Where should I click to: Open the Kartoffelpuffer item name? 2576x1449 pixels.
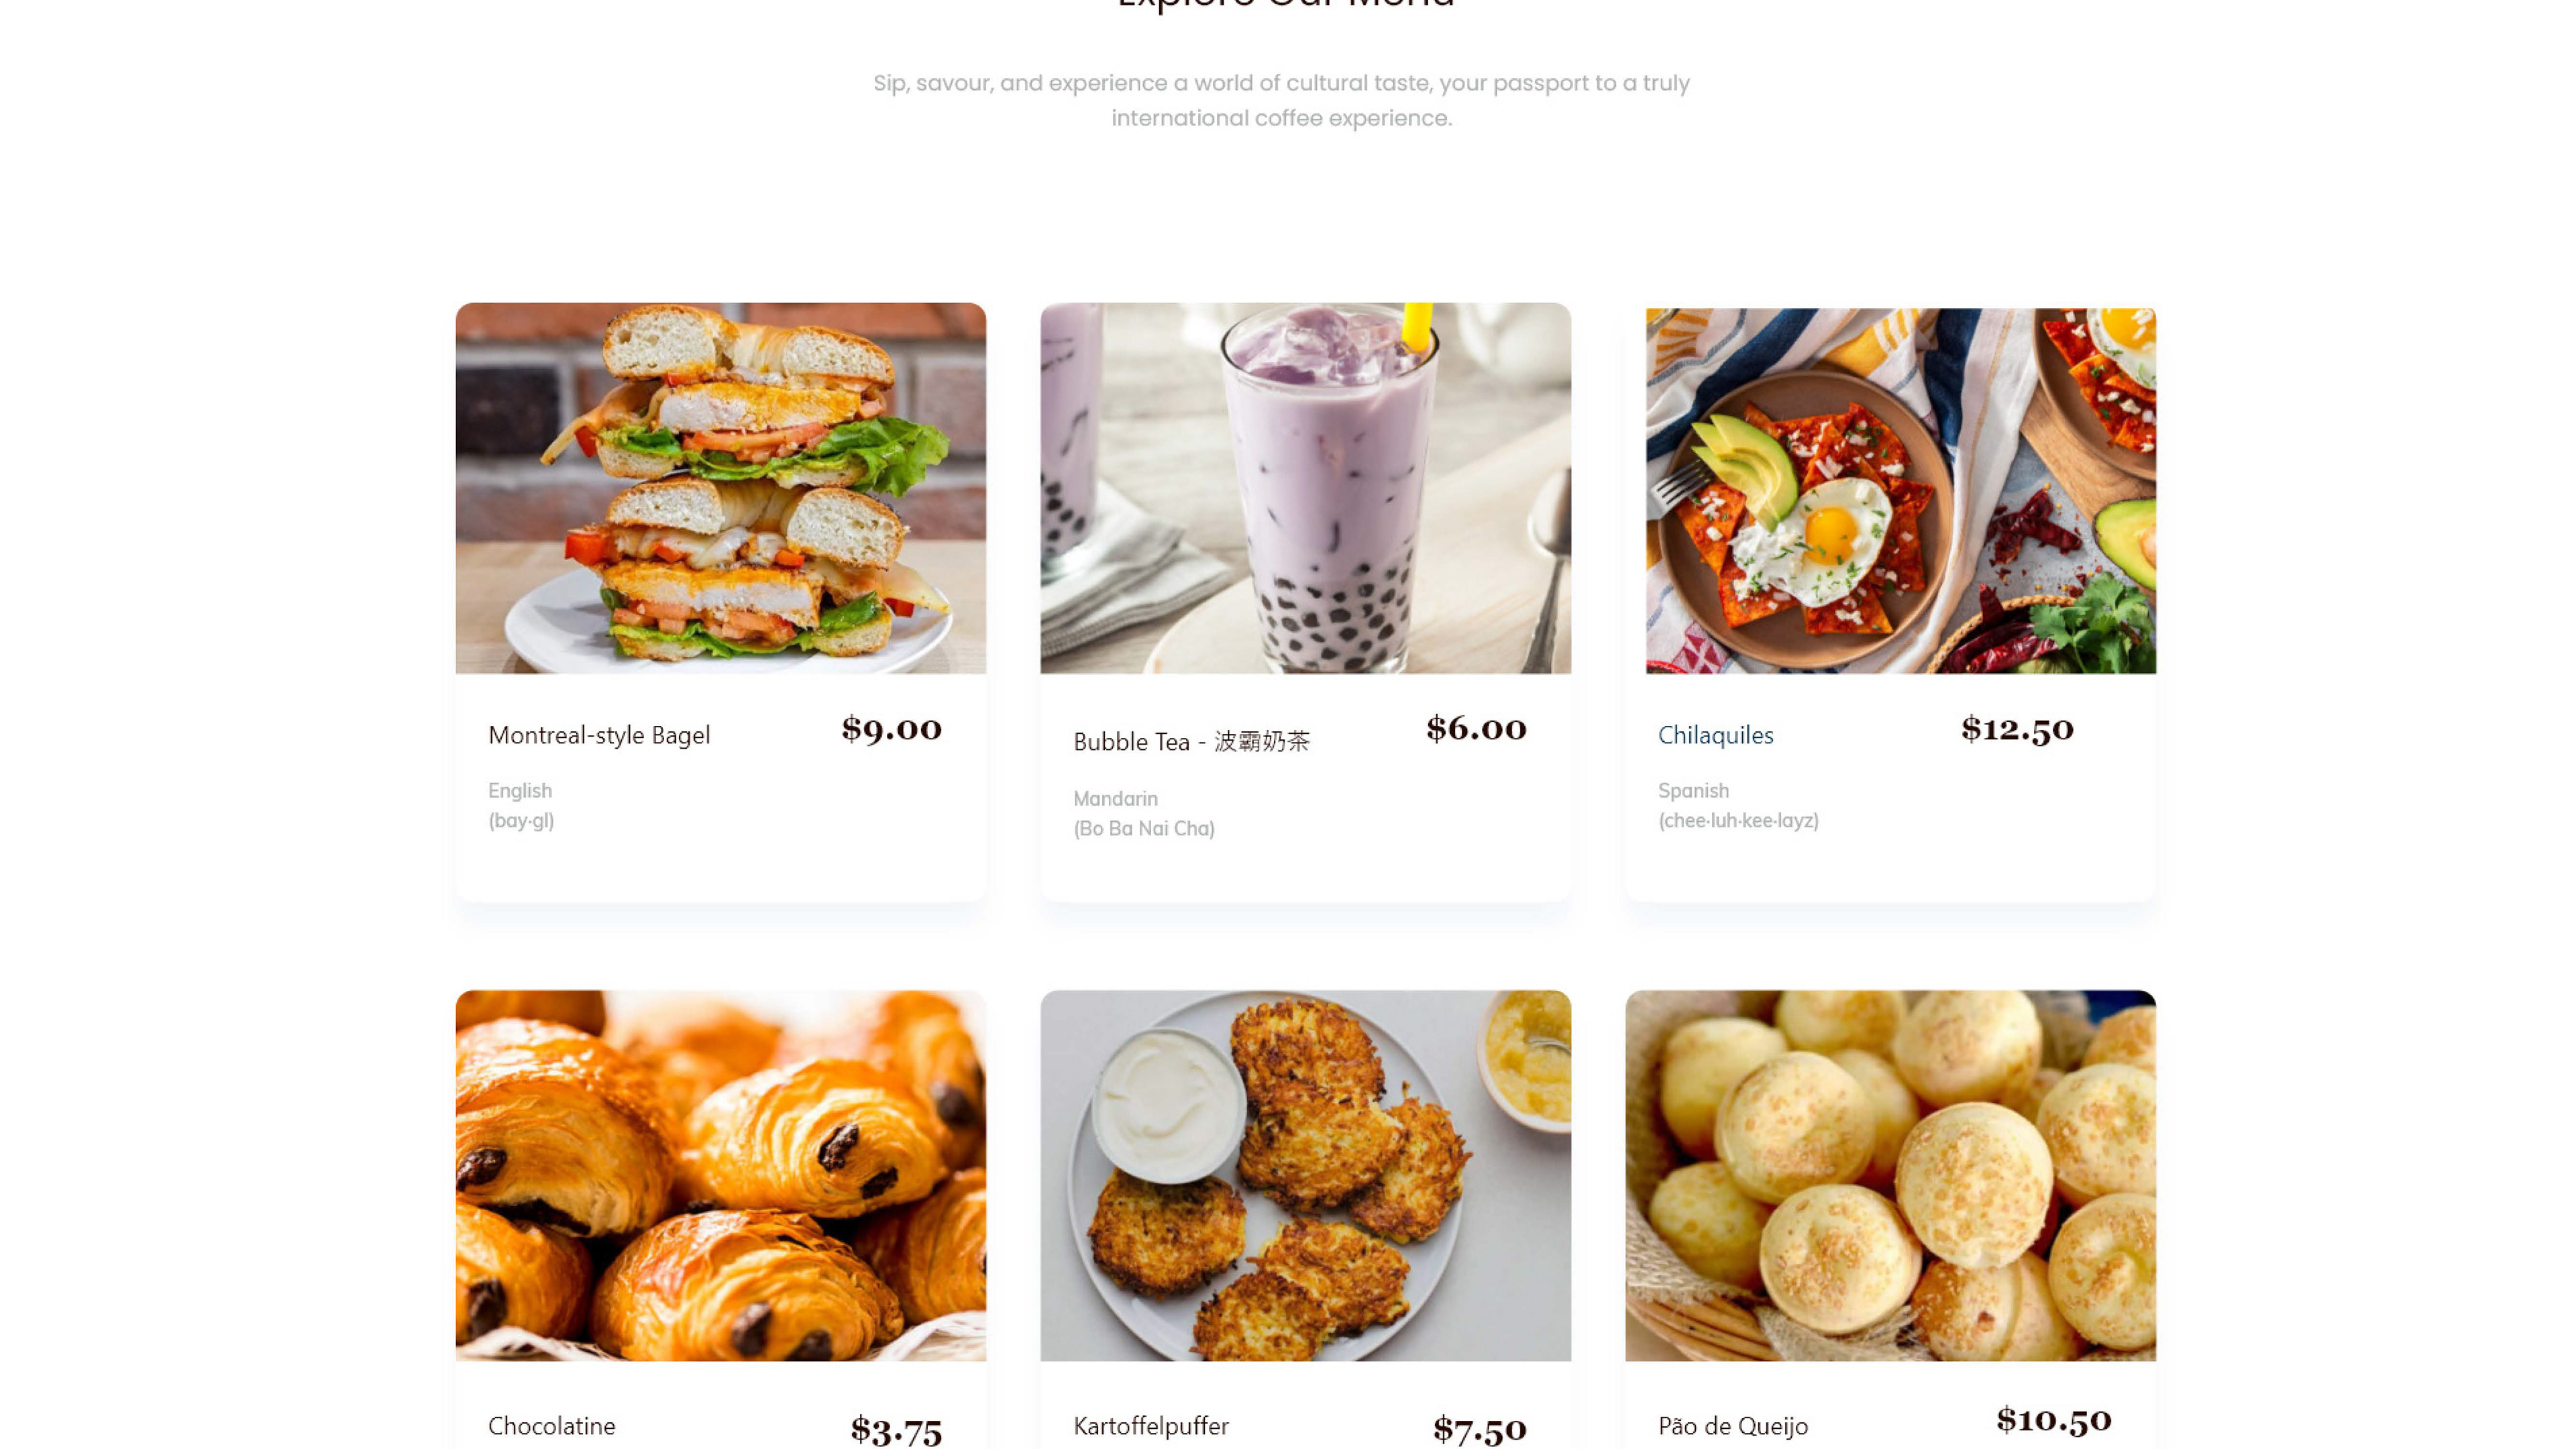[x=1151, y=1426]
